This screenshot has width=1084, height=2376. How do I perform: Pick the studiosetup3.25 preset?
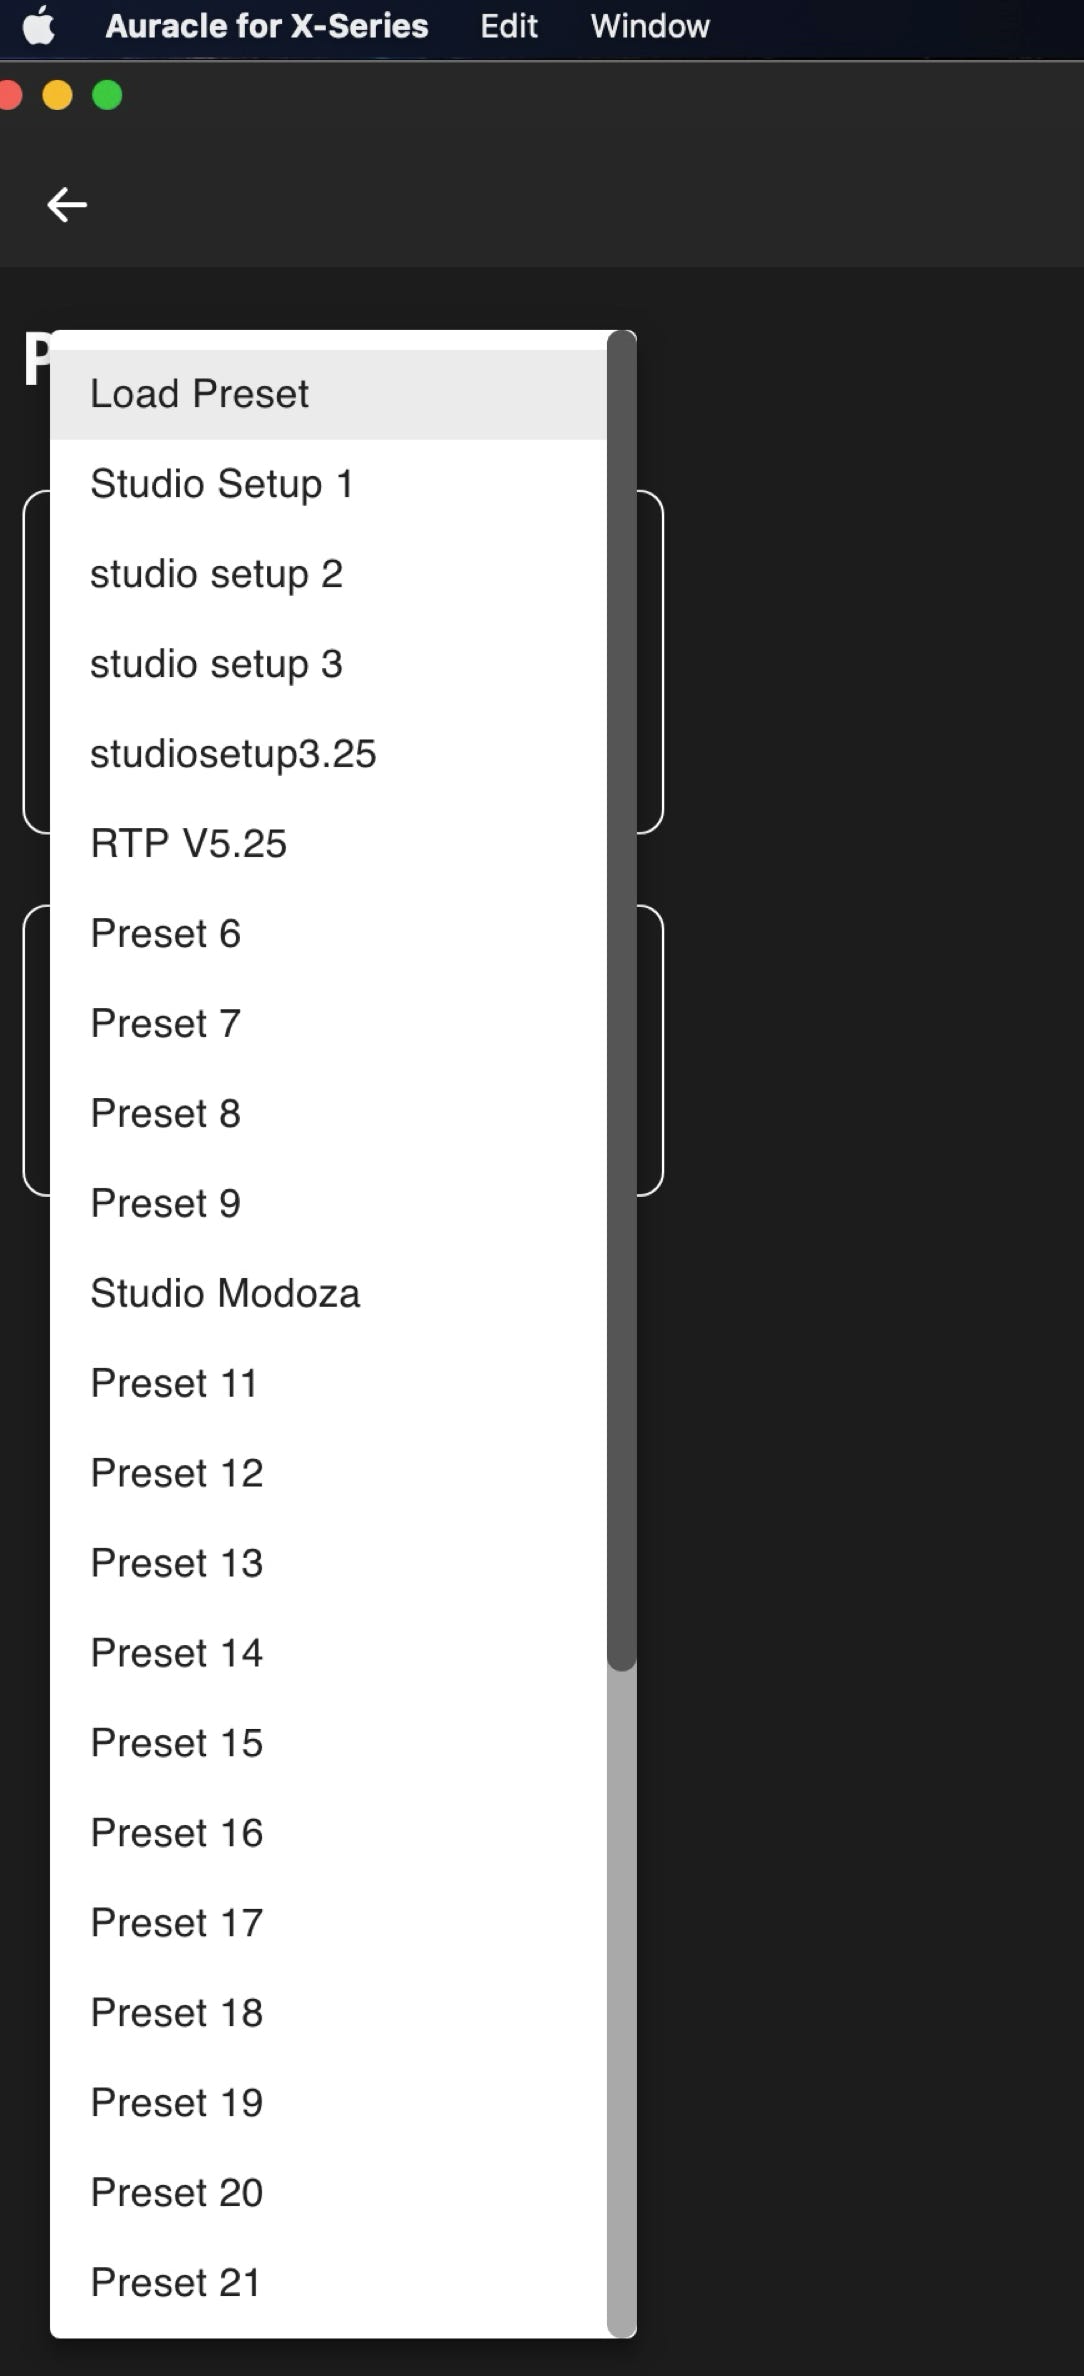328,754
